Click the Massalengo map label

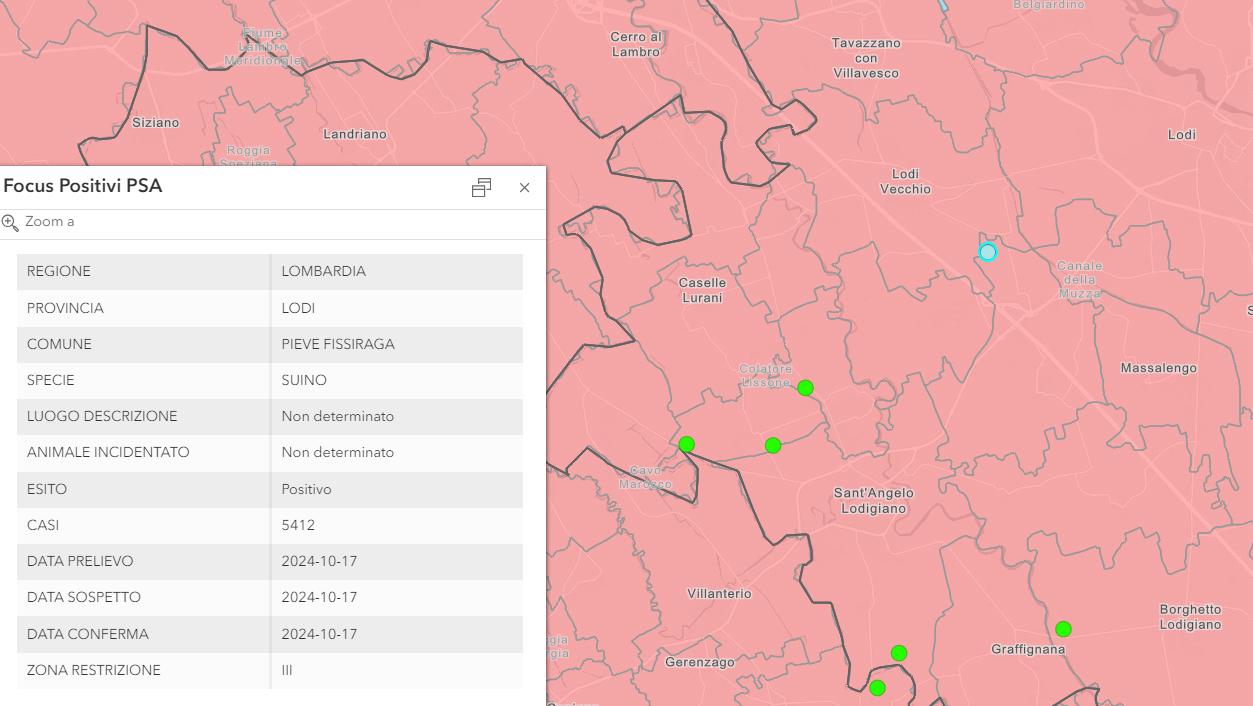click(x=1158, y=368)
